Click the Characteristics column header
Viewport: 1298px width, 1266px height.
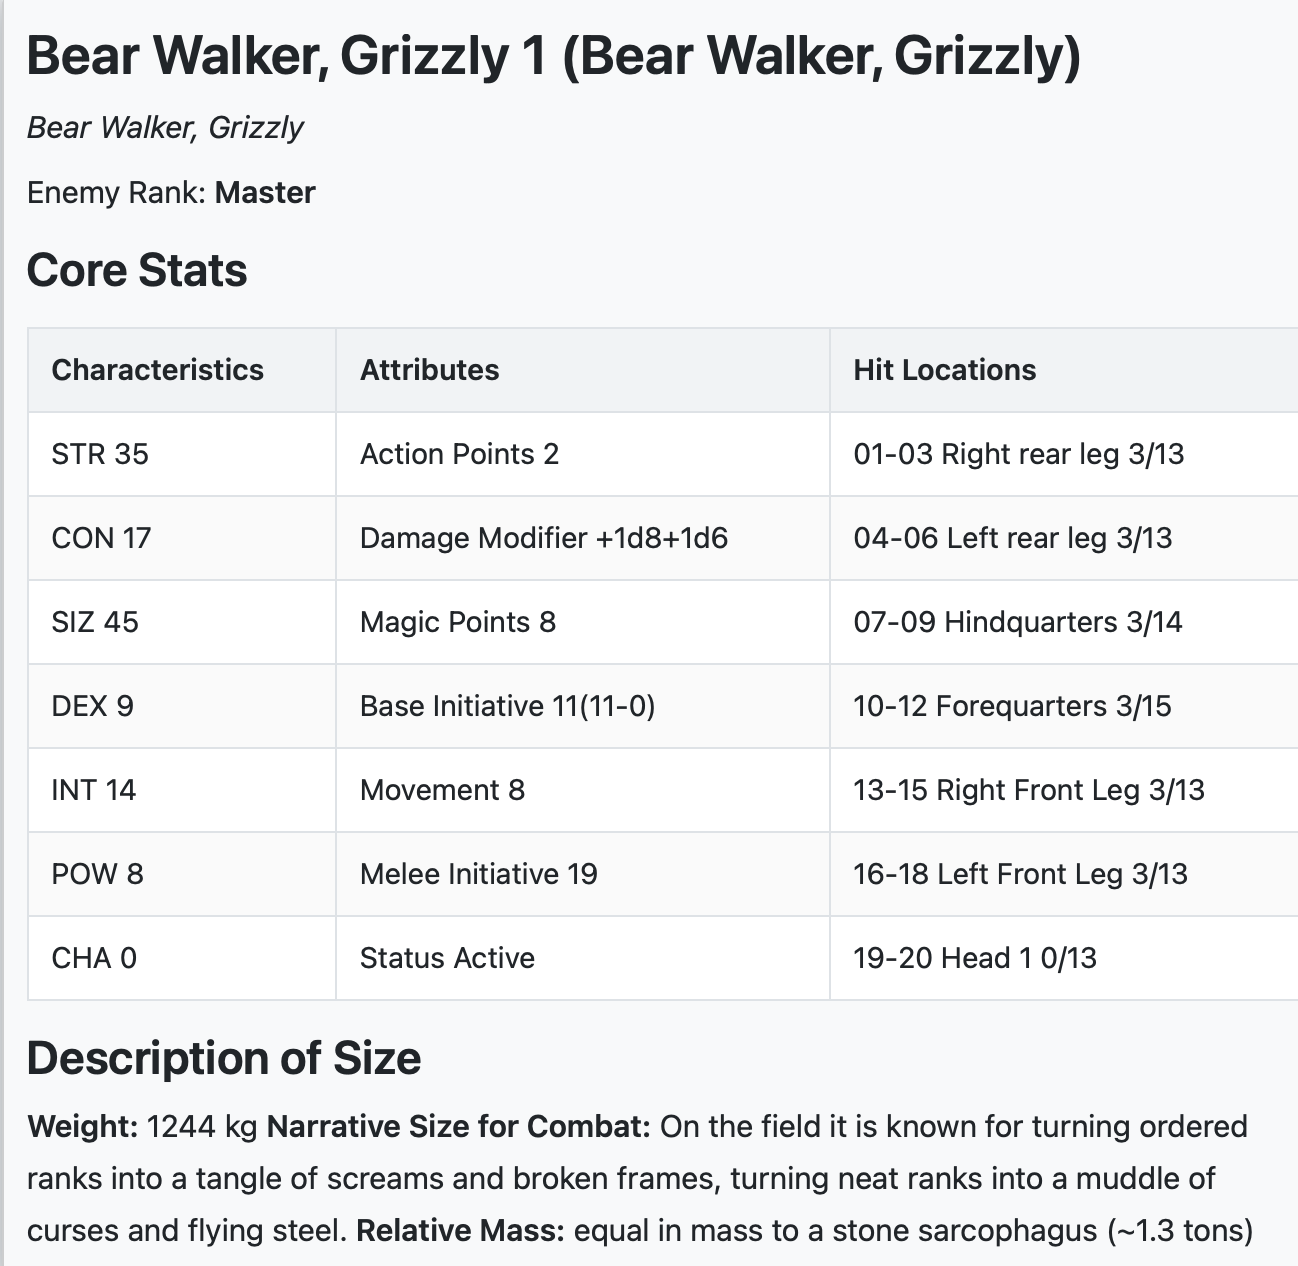[x=157, y=370]
